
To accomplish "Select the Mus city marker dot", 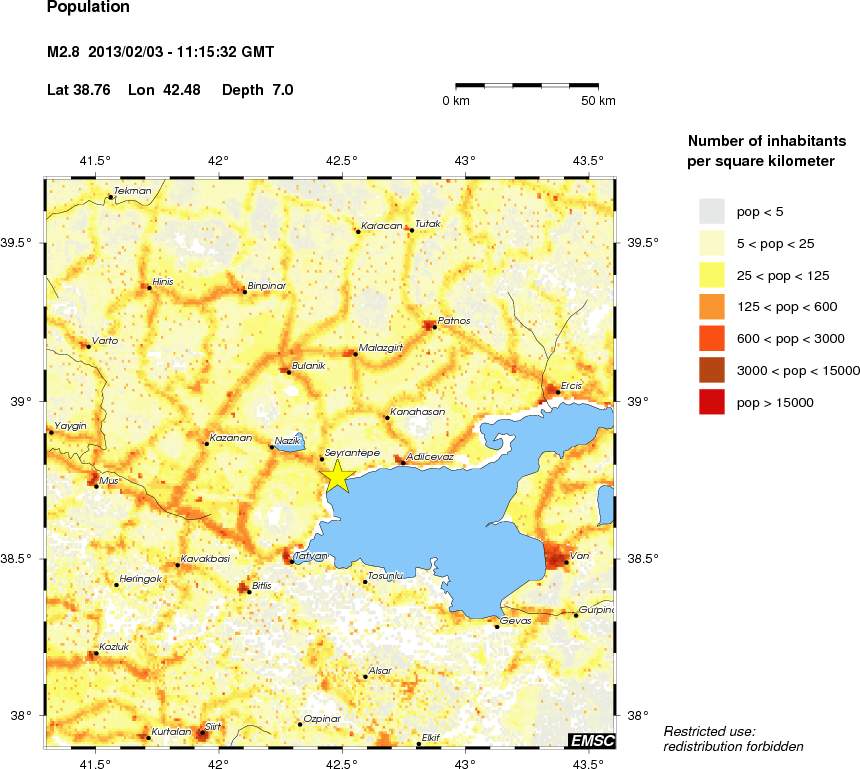I will tap(96, 486).
